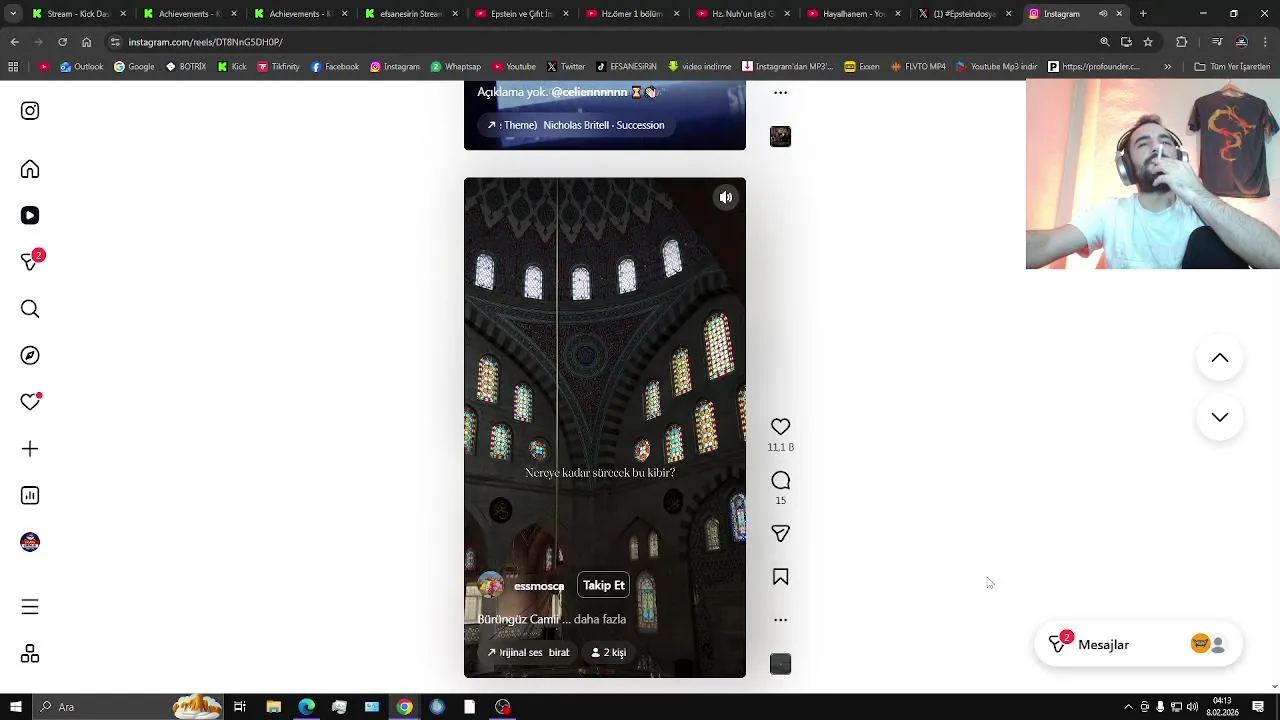1280x720 pixels.
Task: Switch to Hz.ömer 1 bölüm tab
Action: pos(633,14)
